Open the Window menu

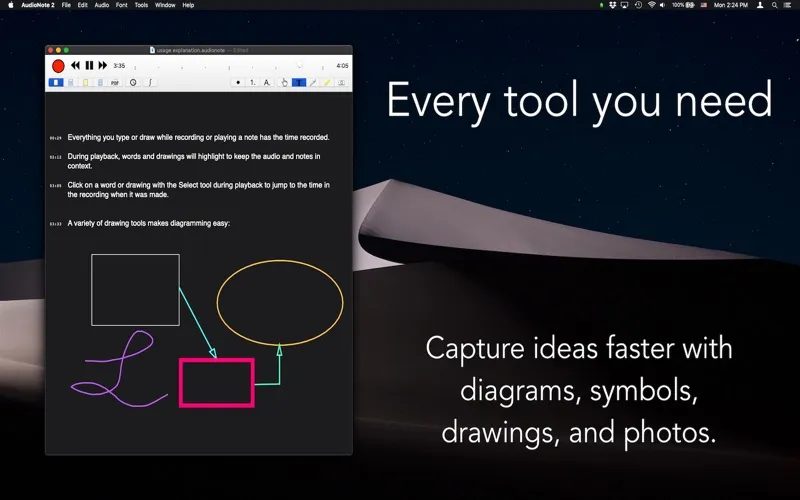coord(165,5)
